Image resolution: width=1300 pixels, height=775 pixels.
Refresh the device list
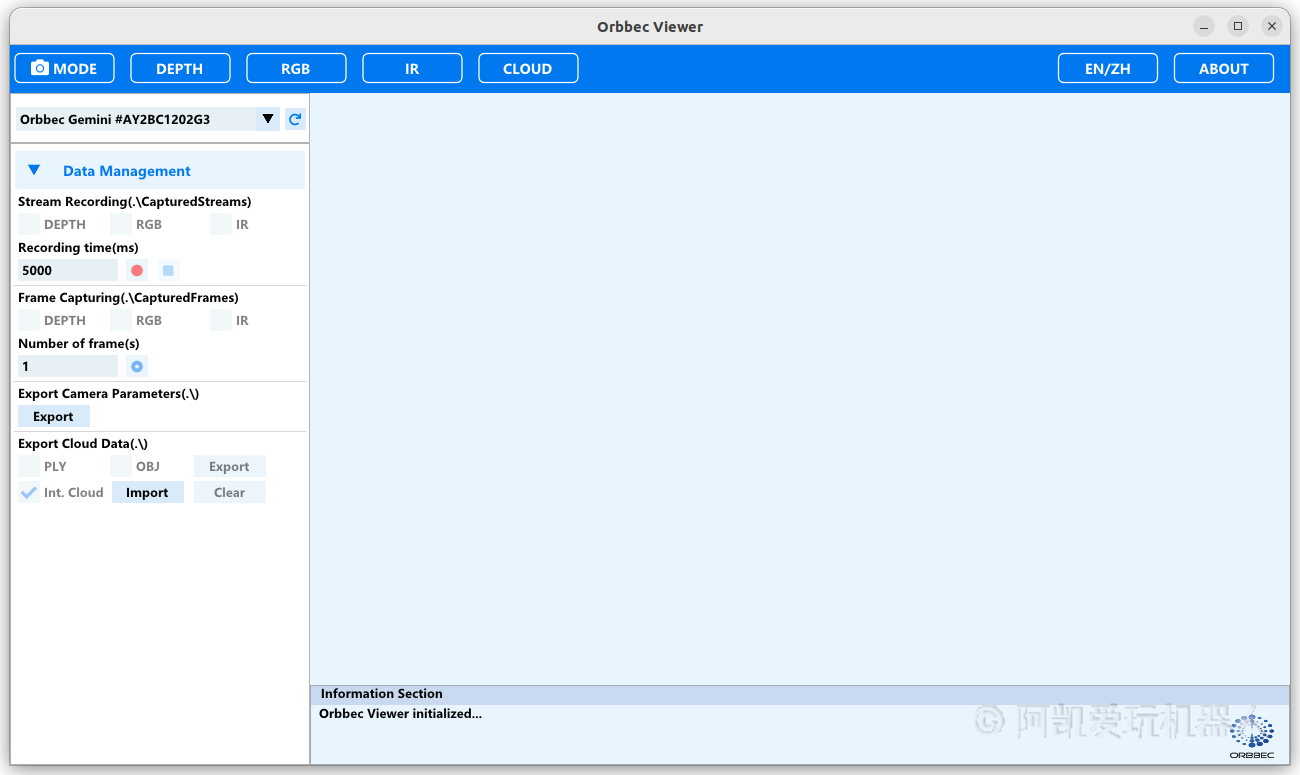coord(295,119)
